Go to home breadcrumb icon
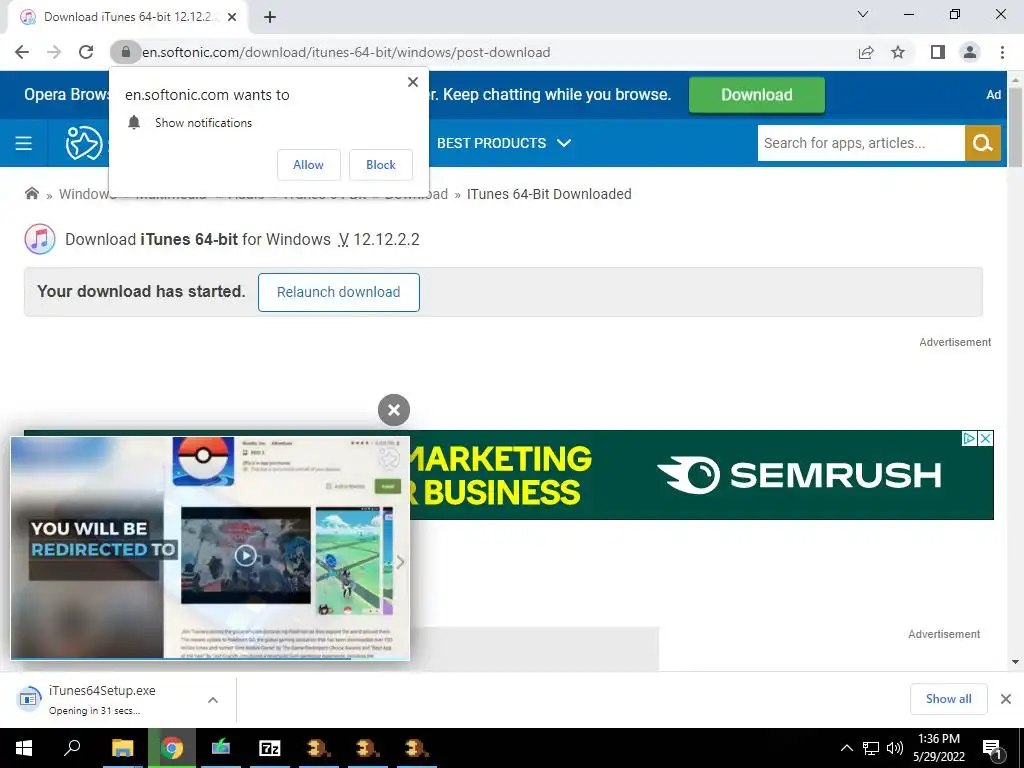Viewport: 1024px width, 768px height. click(31, 193)
